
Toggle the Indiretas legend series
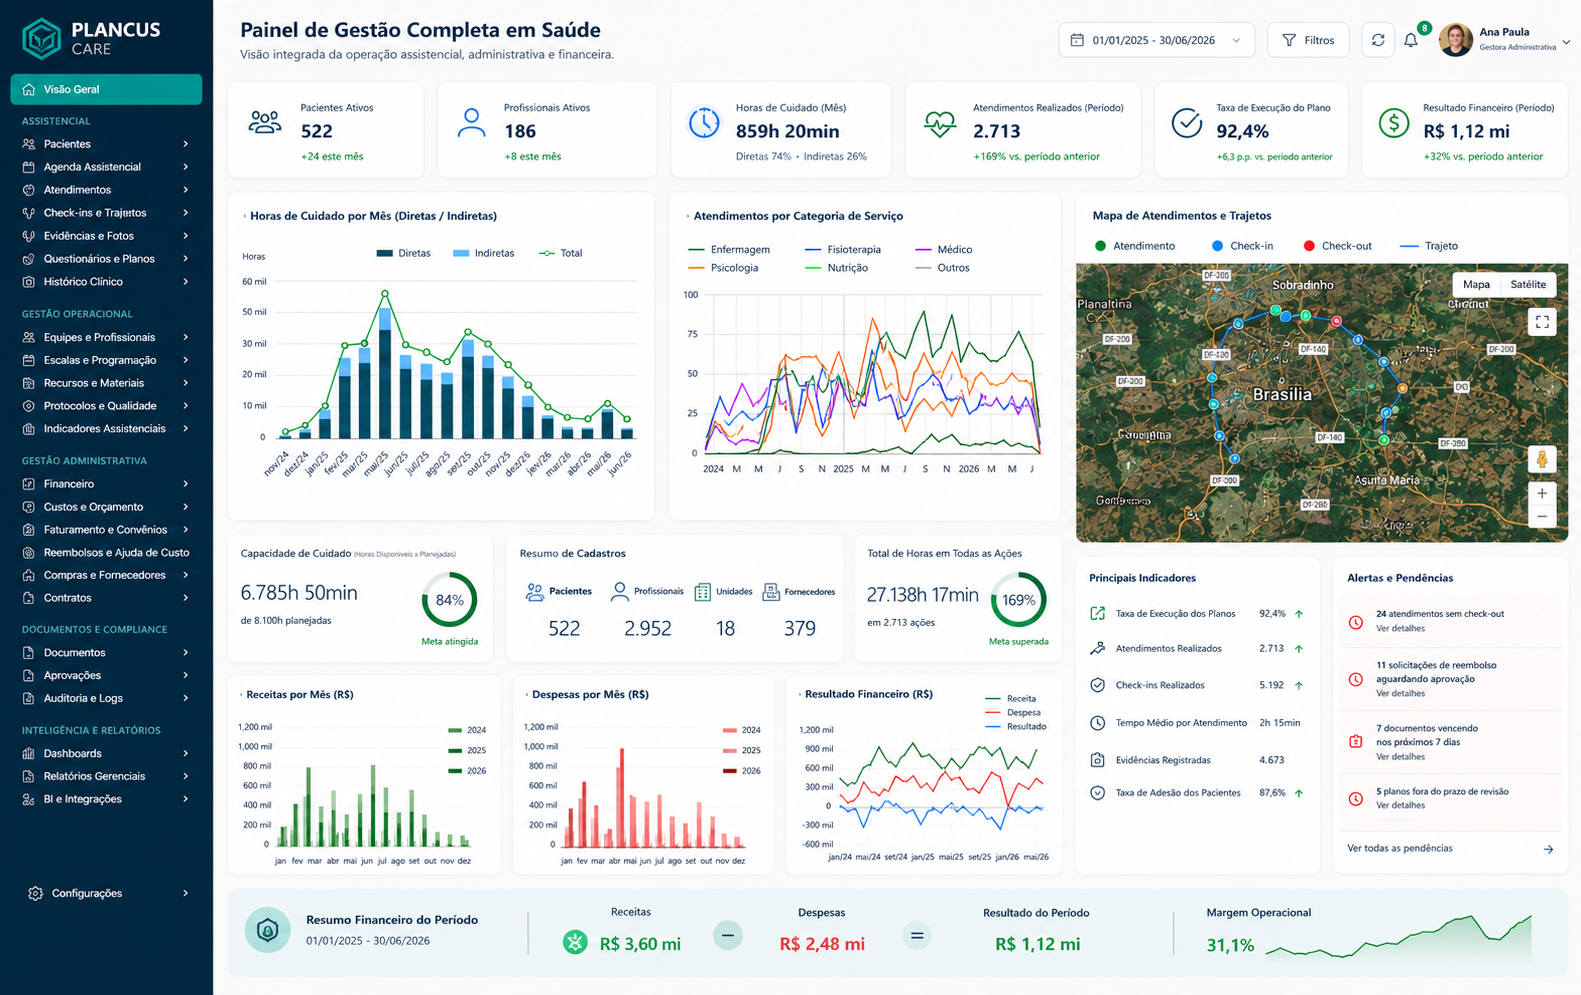(483, 253)
